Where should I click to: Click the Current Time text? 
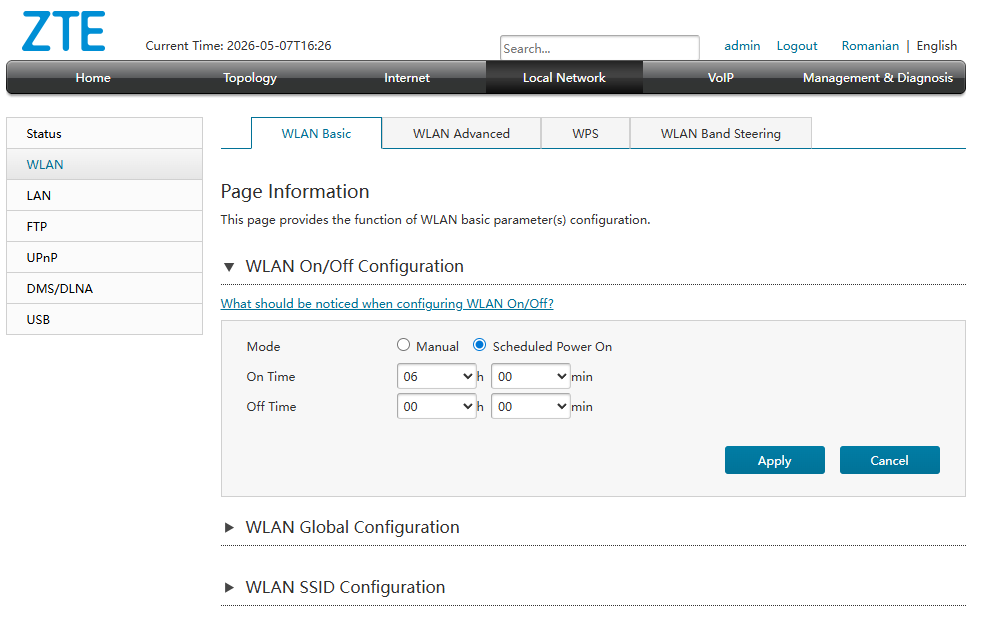point(239,46)
